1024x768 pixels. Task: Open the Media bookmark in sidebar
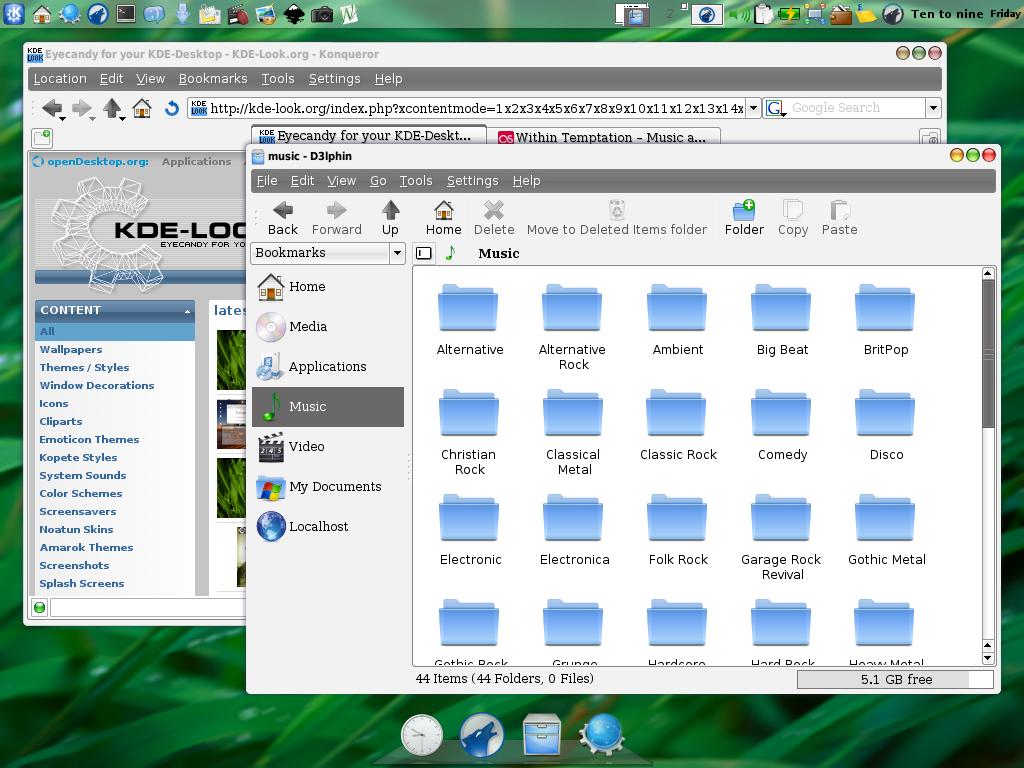pos(328,327)
